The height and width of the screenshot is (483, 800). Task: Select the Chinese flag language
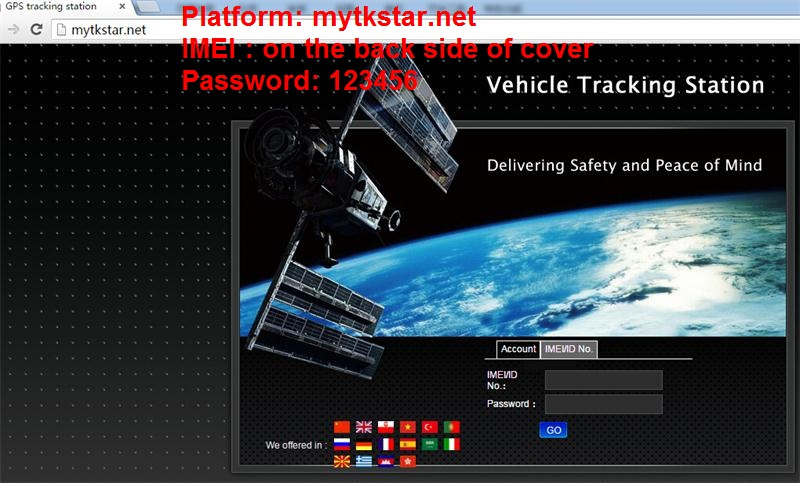click(342, 427)
